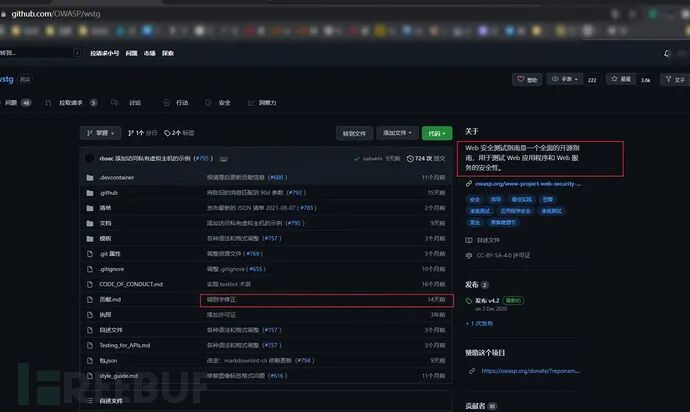Viewport: 690px width, 412px height.
Task: Switch to the 安全 repository tab
Action: pyautogui.click(x=218, y=103)
